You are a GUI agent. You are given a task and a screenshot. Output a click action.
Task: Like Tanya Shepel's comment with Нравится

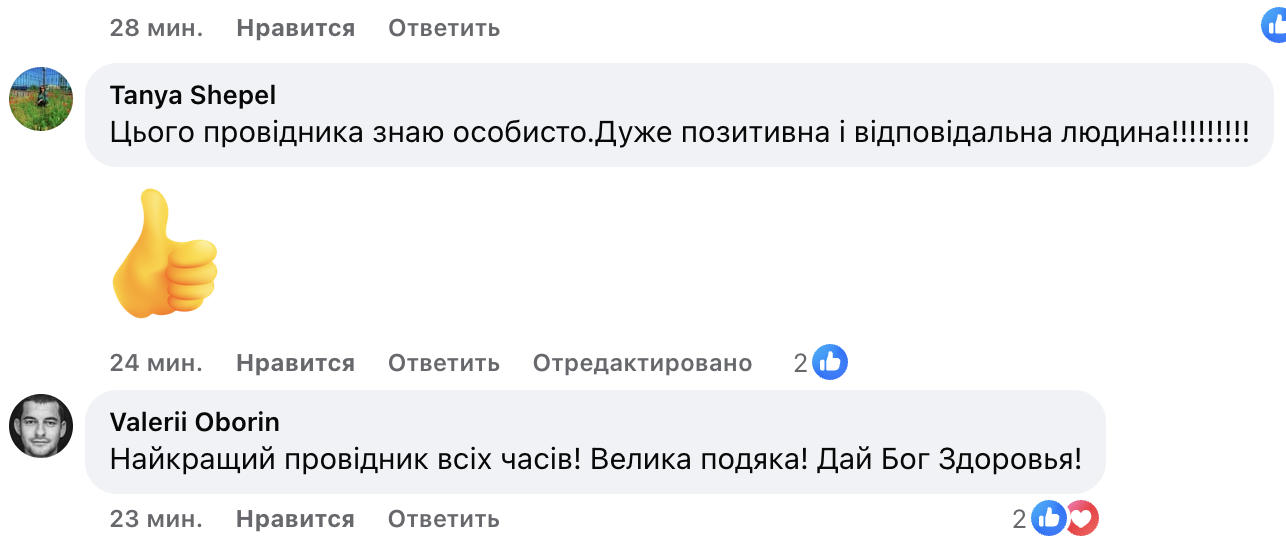click(295, 363)
